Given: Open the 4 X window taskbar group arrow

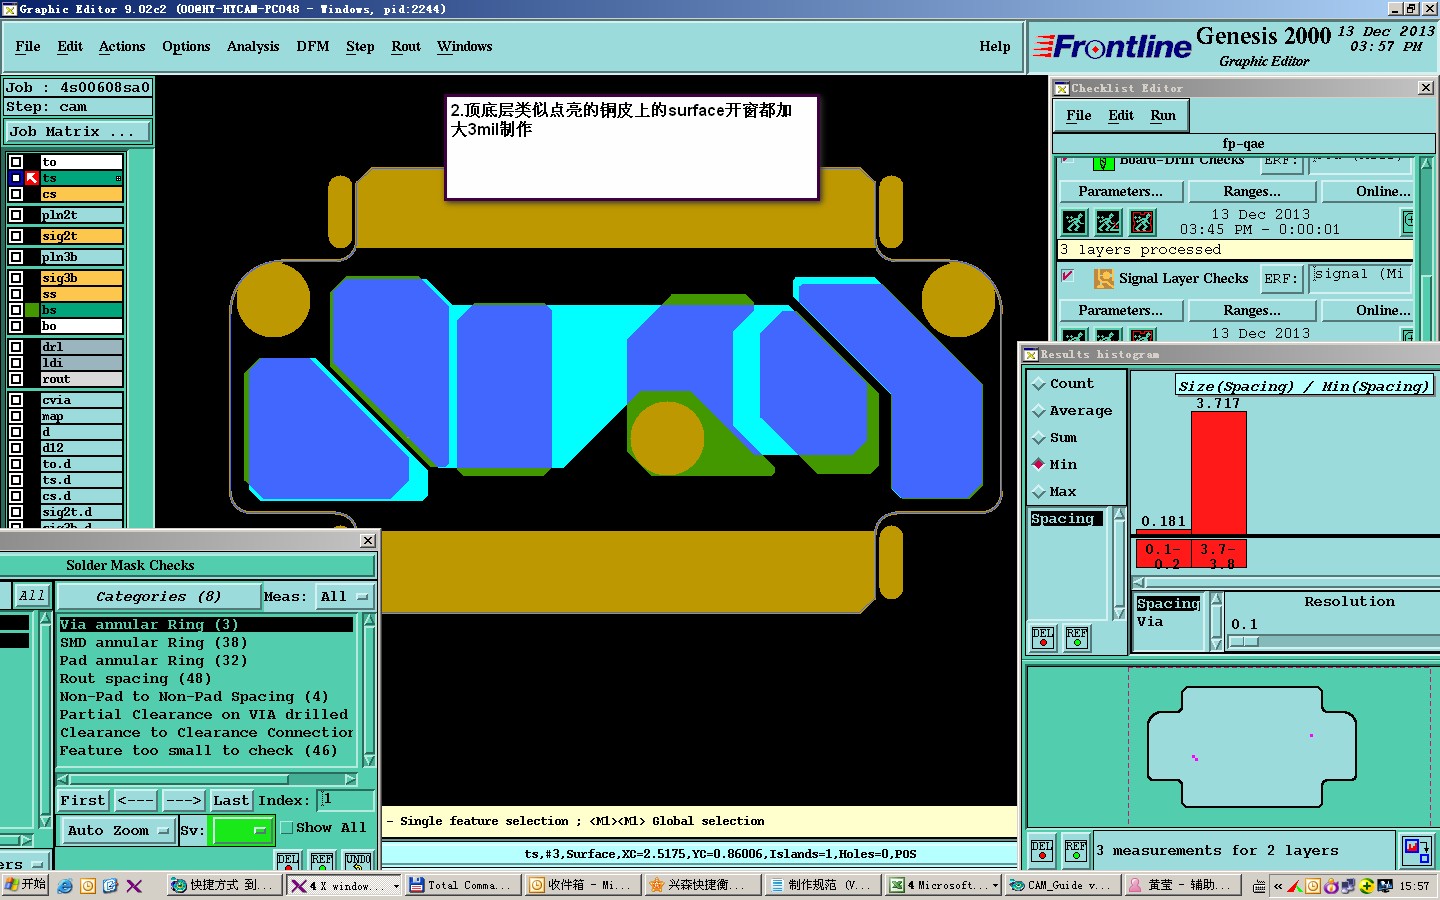Looking at the screenshot, I should [396, 886].
